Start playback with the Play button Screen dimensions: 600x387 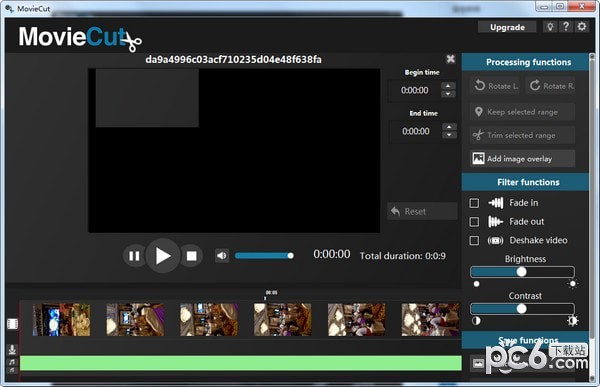[x=163, y=256]
